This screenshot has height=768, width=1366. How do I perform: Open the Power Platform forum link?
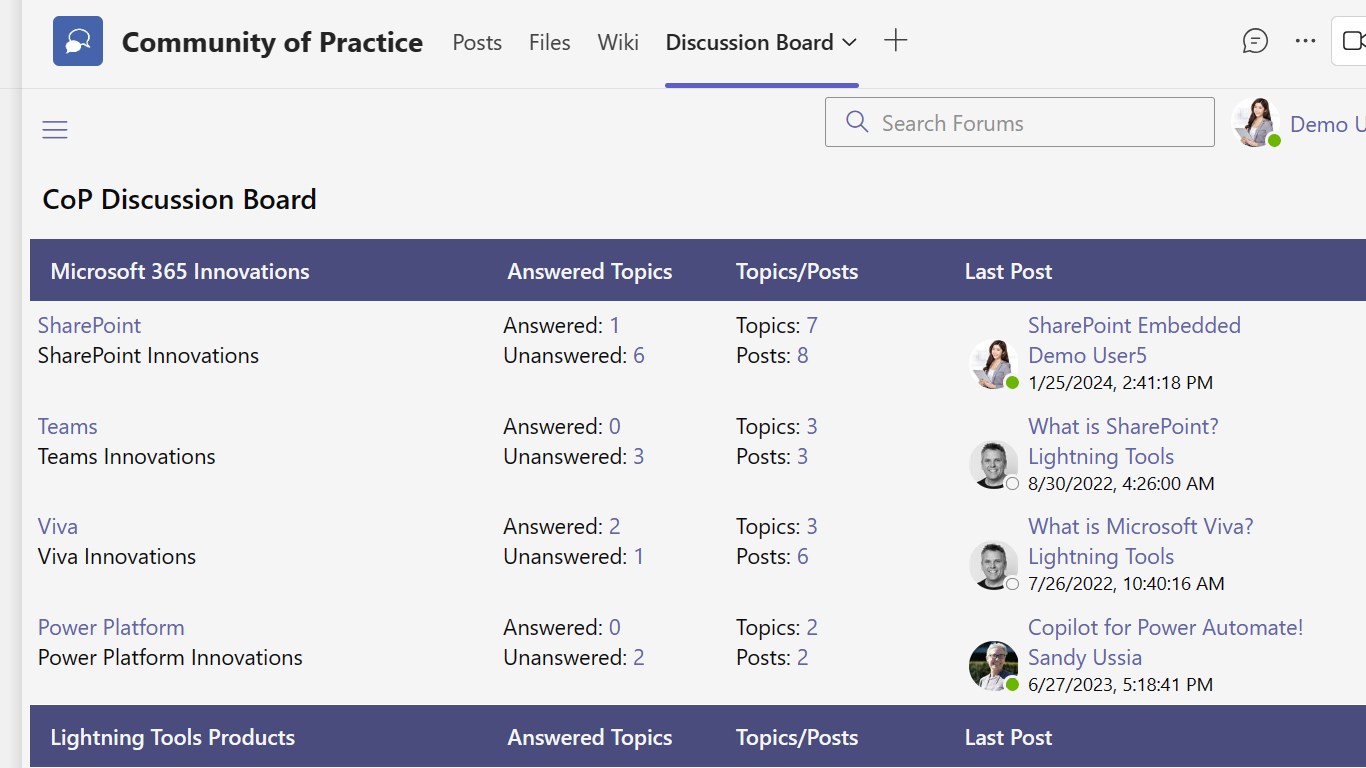(111, 627)
